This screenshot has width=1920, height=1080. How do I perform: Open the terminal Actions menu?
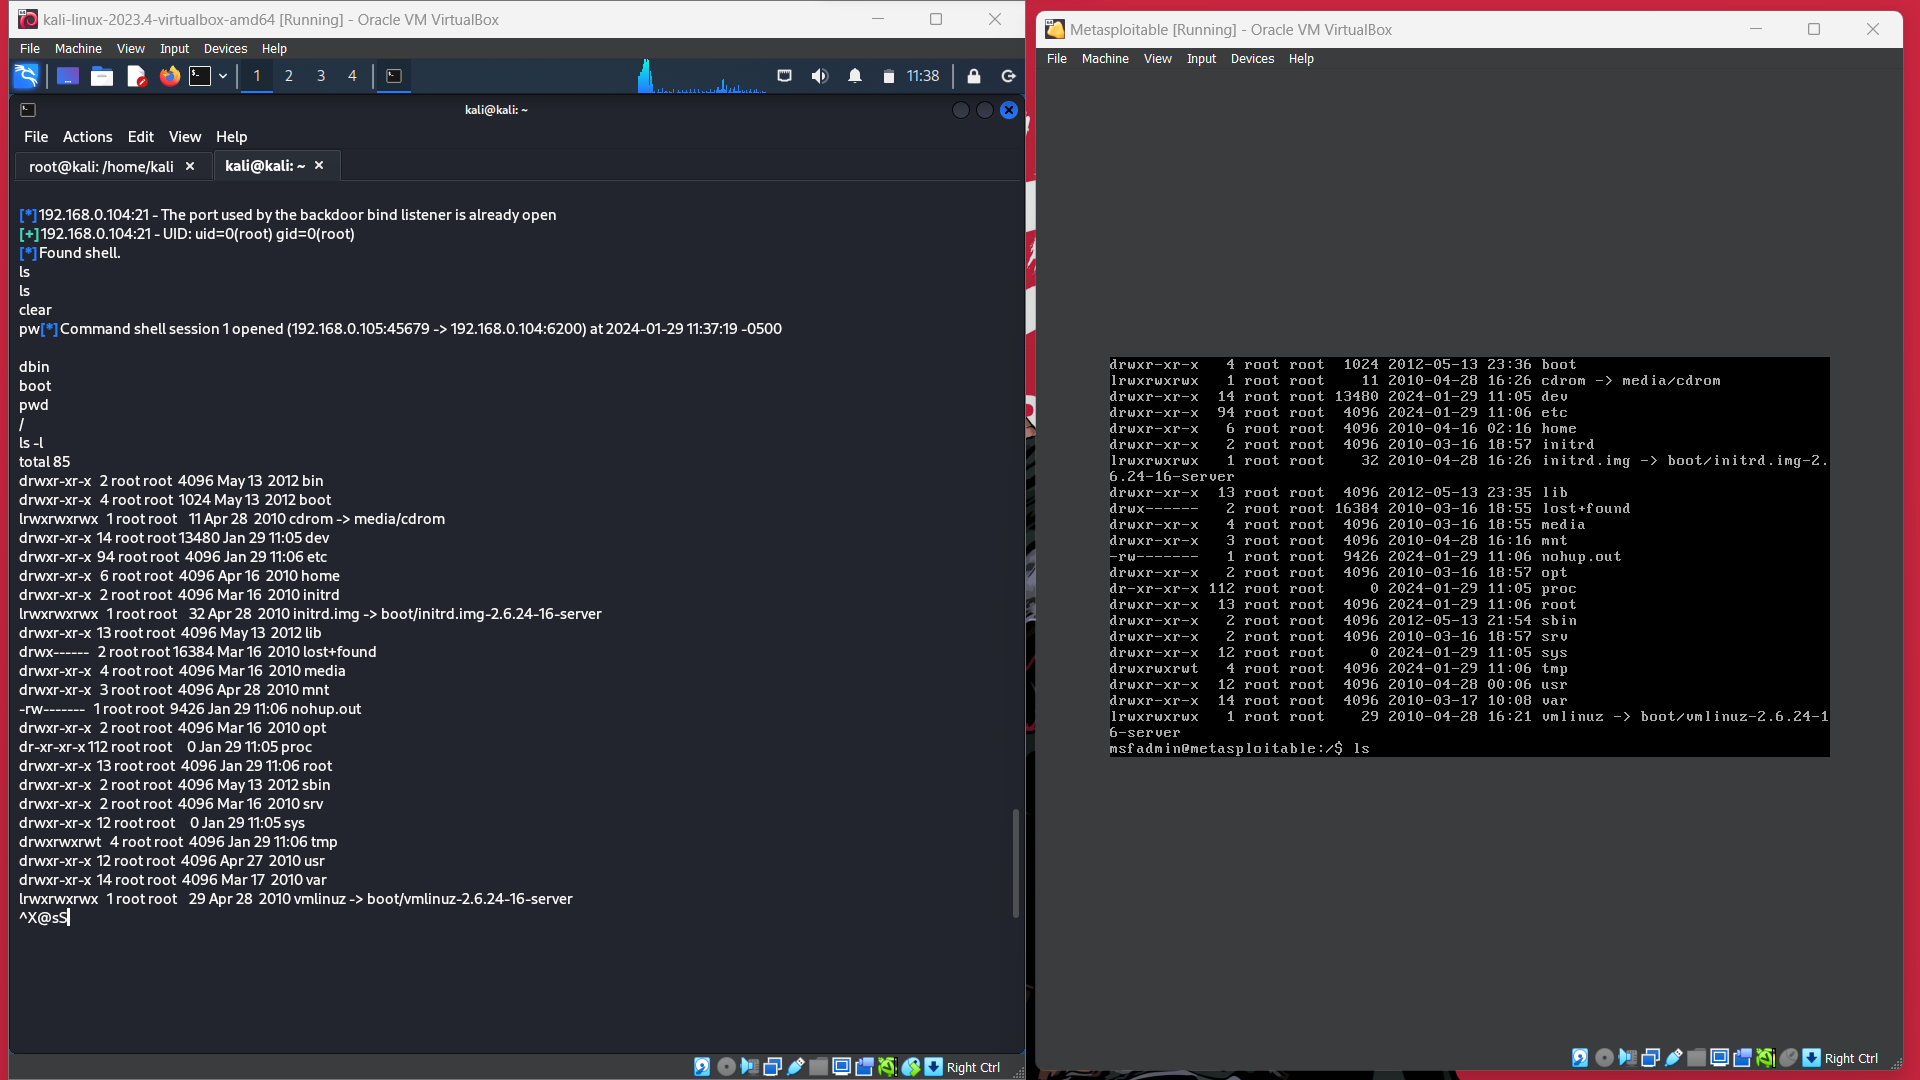(87, 137)
